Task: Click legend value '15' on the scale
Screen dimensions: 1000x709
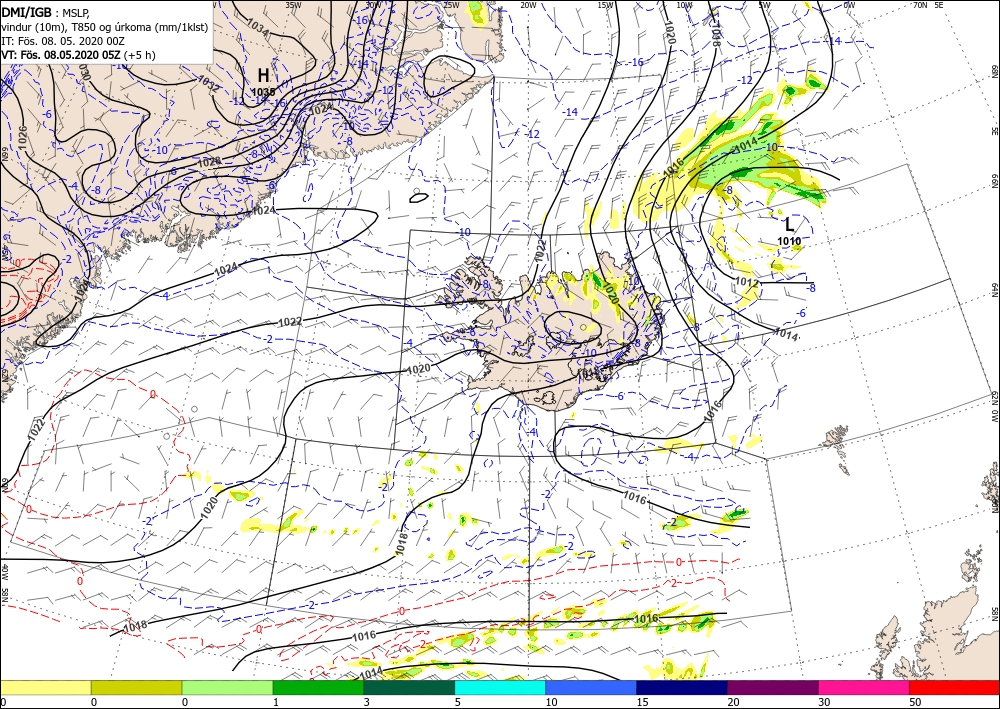Action: pyautogui.click(x=642, y=702)
